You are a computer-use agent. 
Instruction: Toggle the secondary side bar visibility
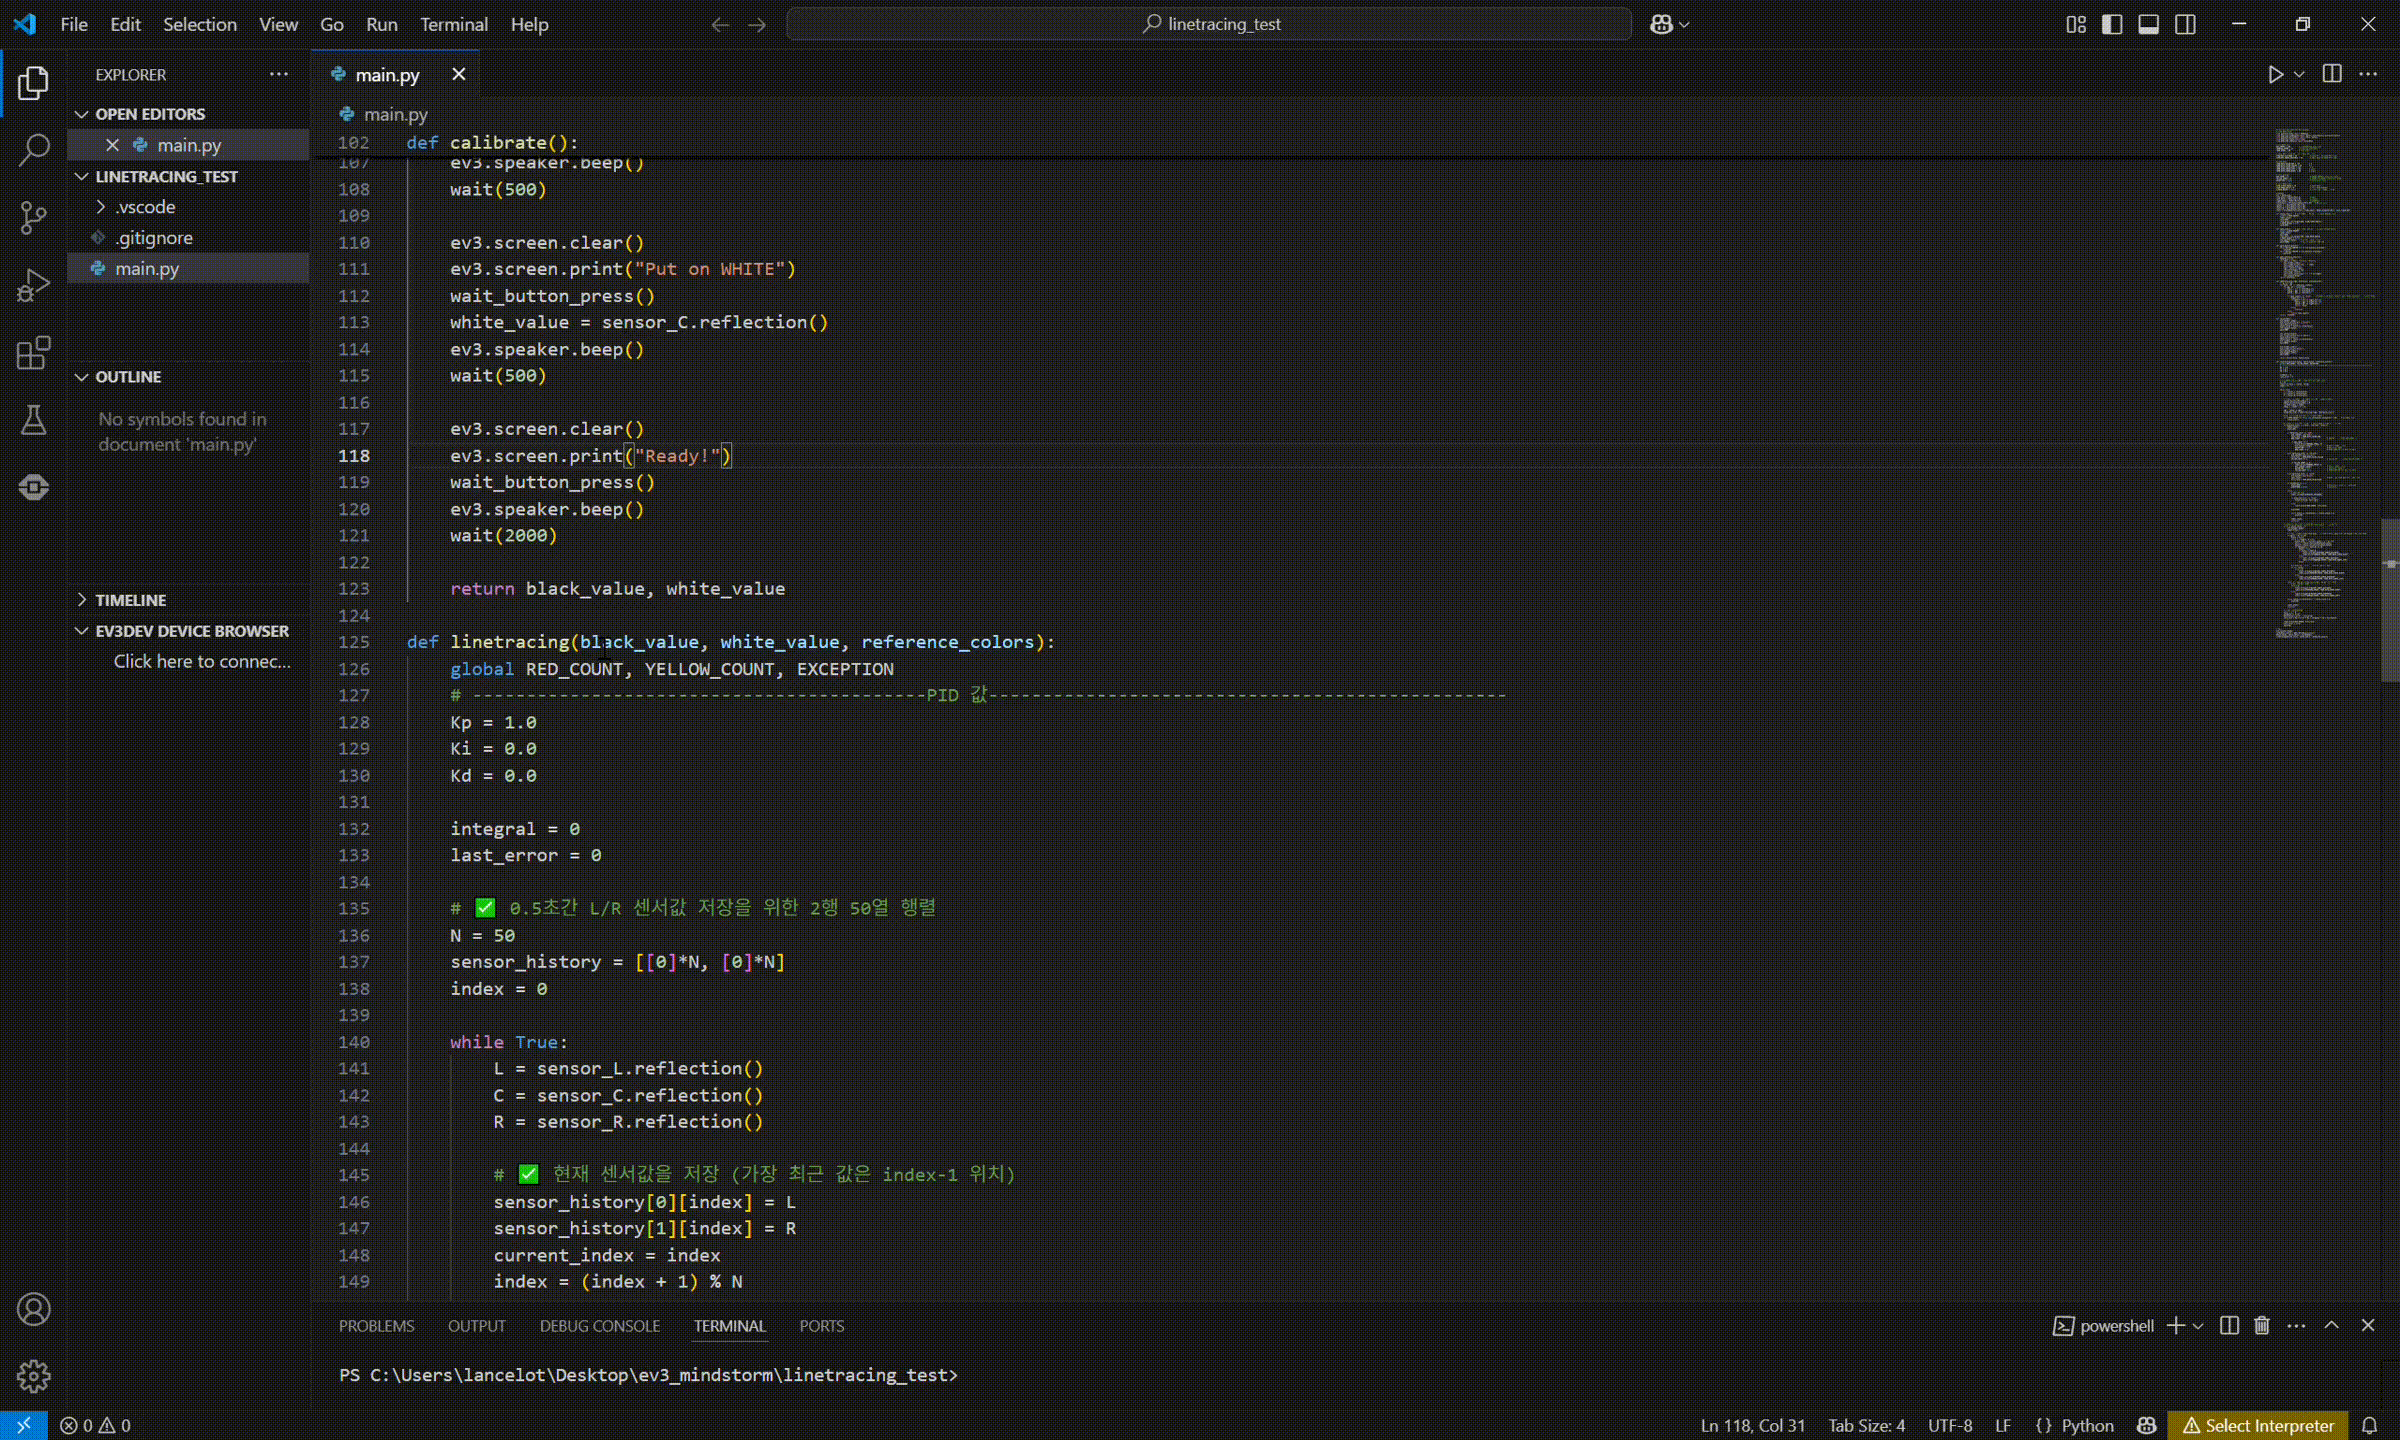coord(2185,24)
